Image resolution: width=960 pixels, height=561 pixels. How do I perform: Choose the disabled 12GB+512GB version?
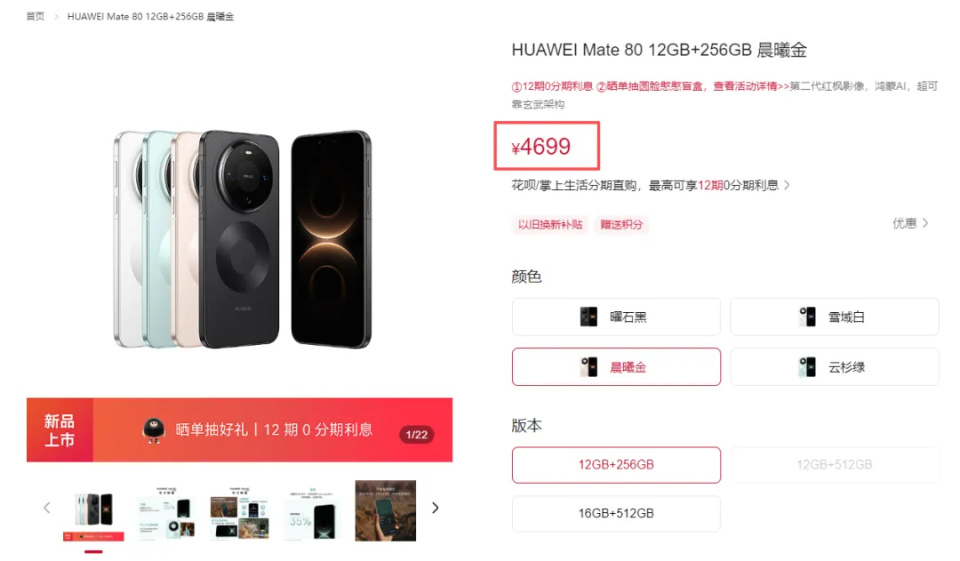[834, 465]
